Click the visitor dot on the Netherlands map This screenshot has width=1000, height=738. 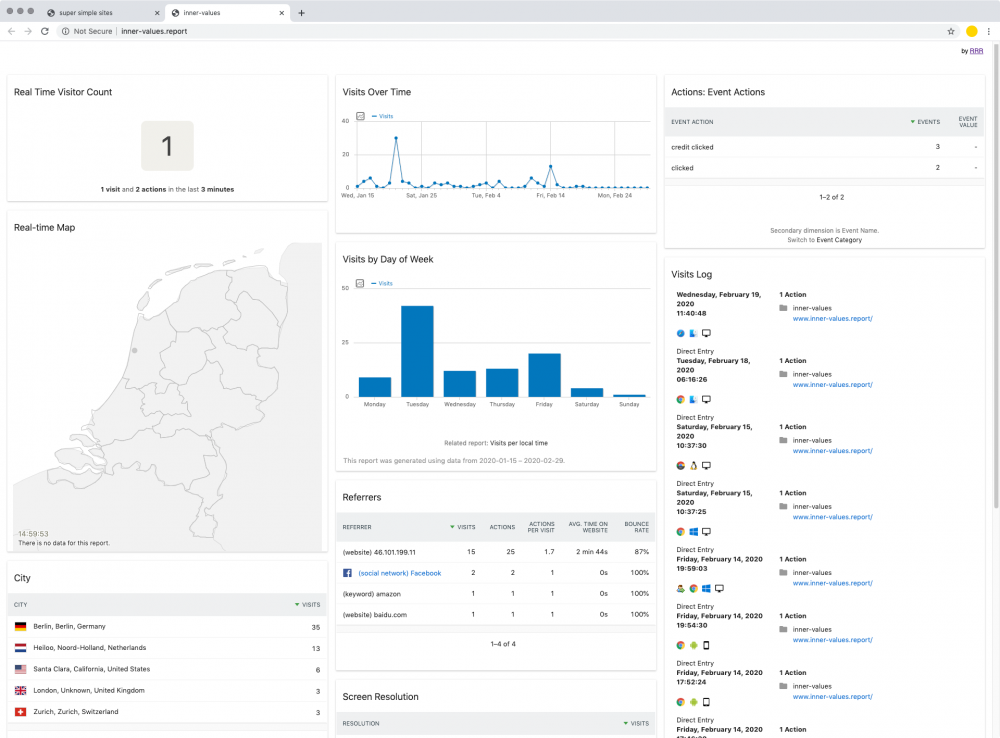click(x=135, y=350)
